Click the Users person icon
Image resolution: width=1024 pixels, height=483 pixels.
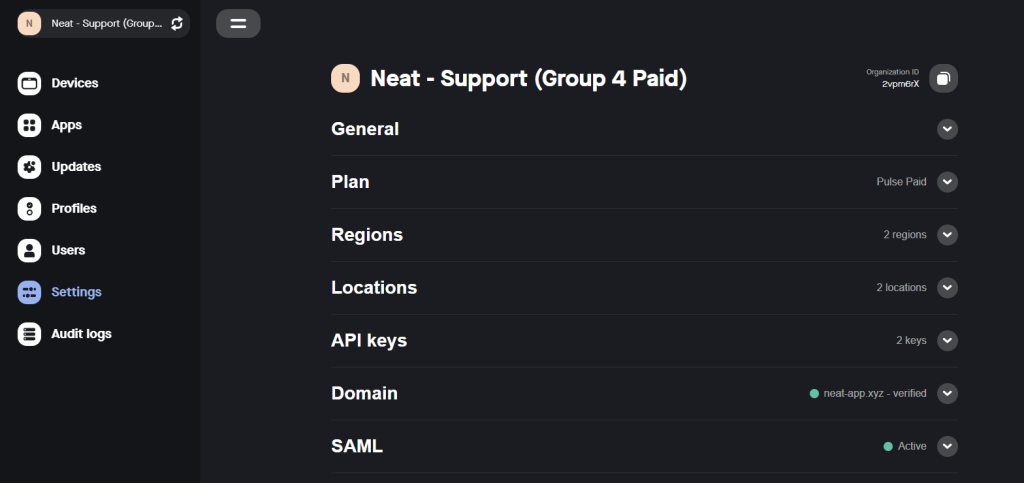click(x=29, y=251)
